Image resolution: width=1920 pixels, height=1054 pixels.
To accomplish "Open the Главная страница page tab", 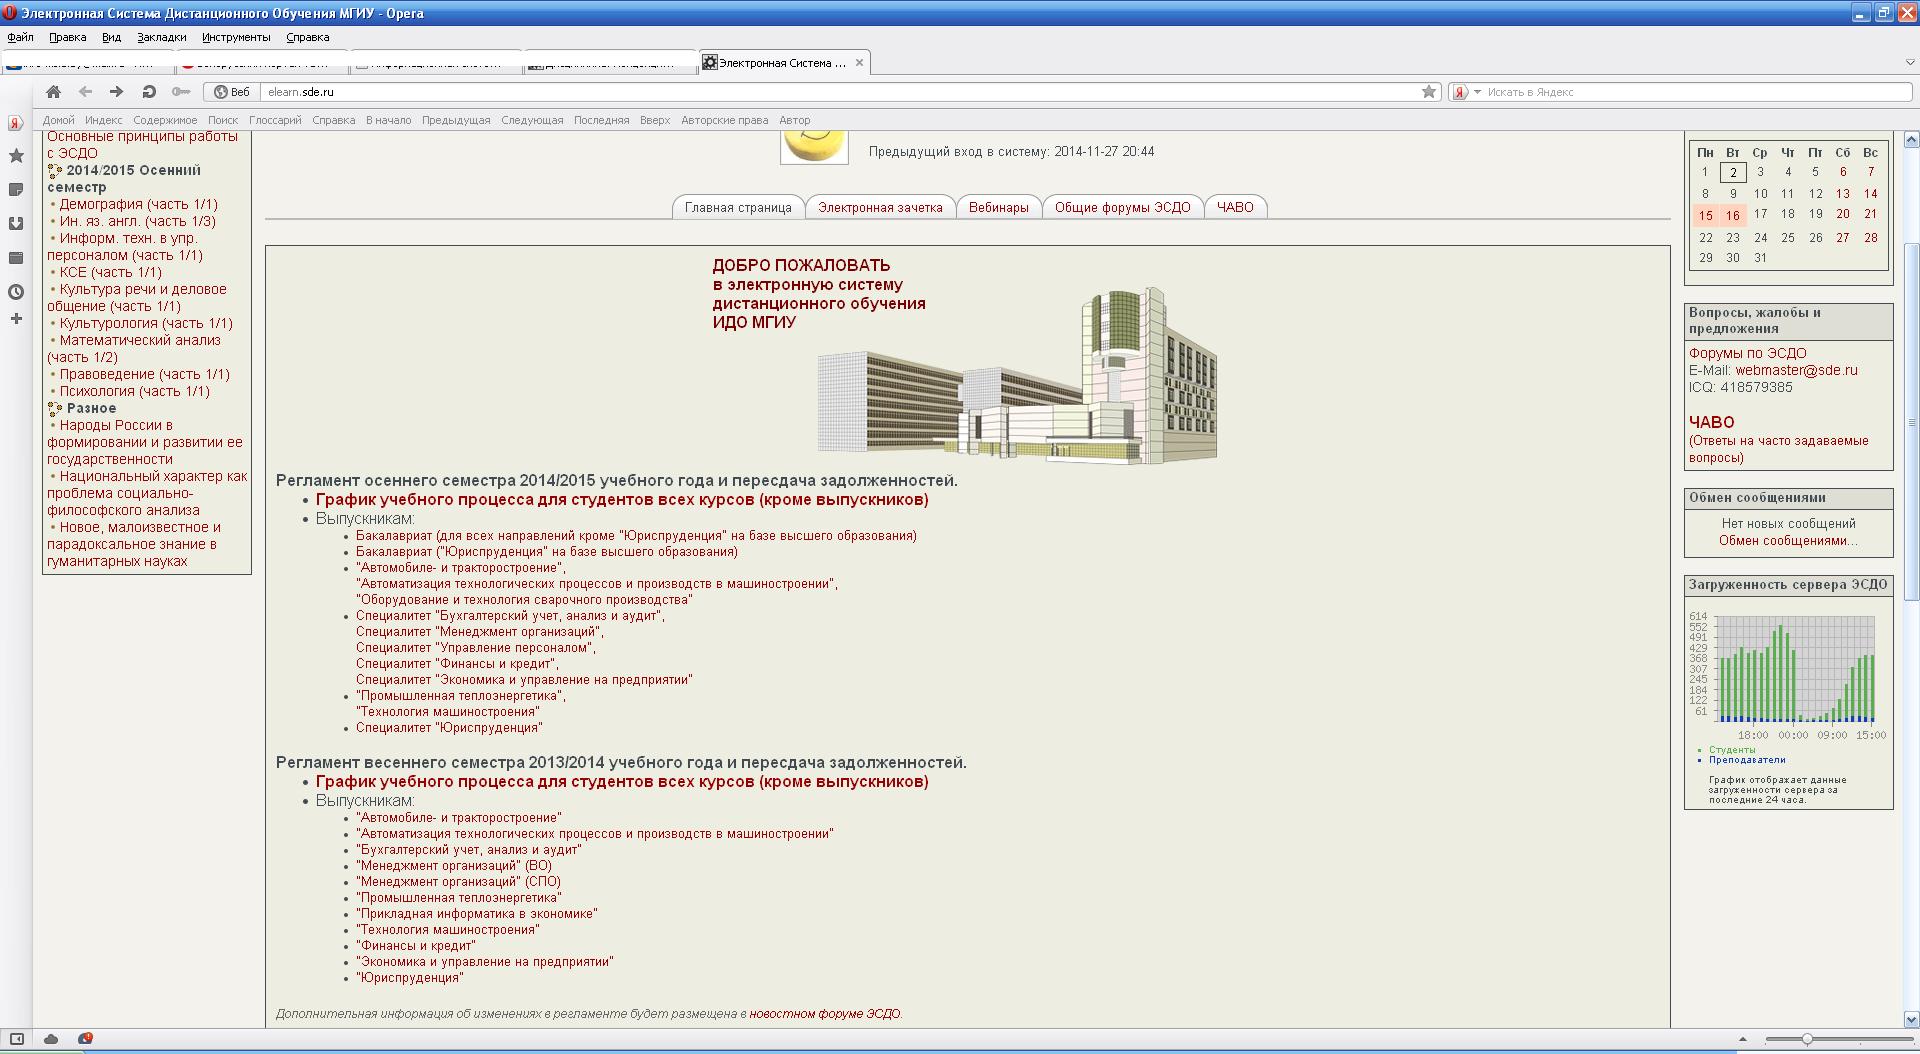I will (738, 207).
